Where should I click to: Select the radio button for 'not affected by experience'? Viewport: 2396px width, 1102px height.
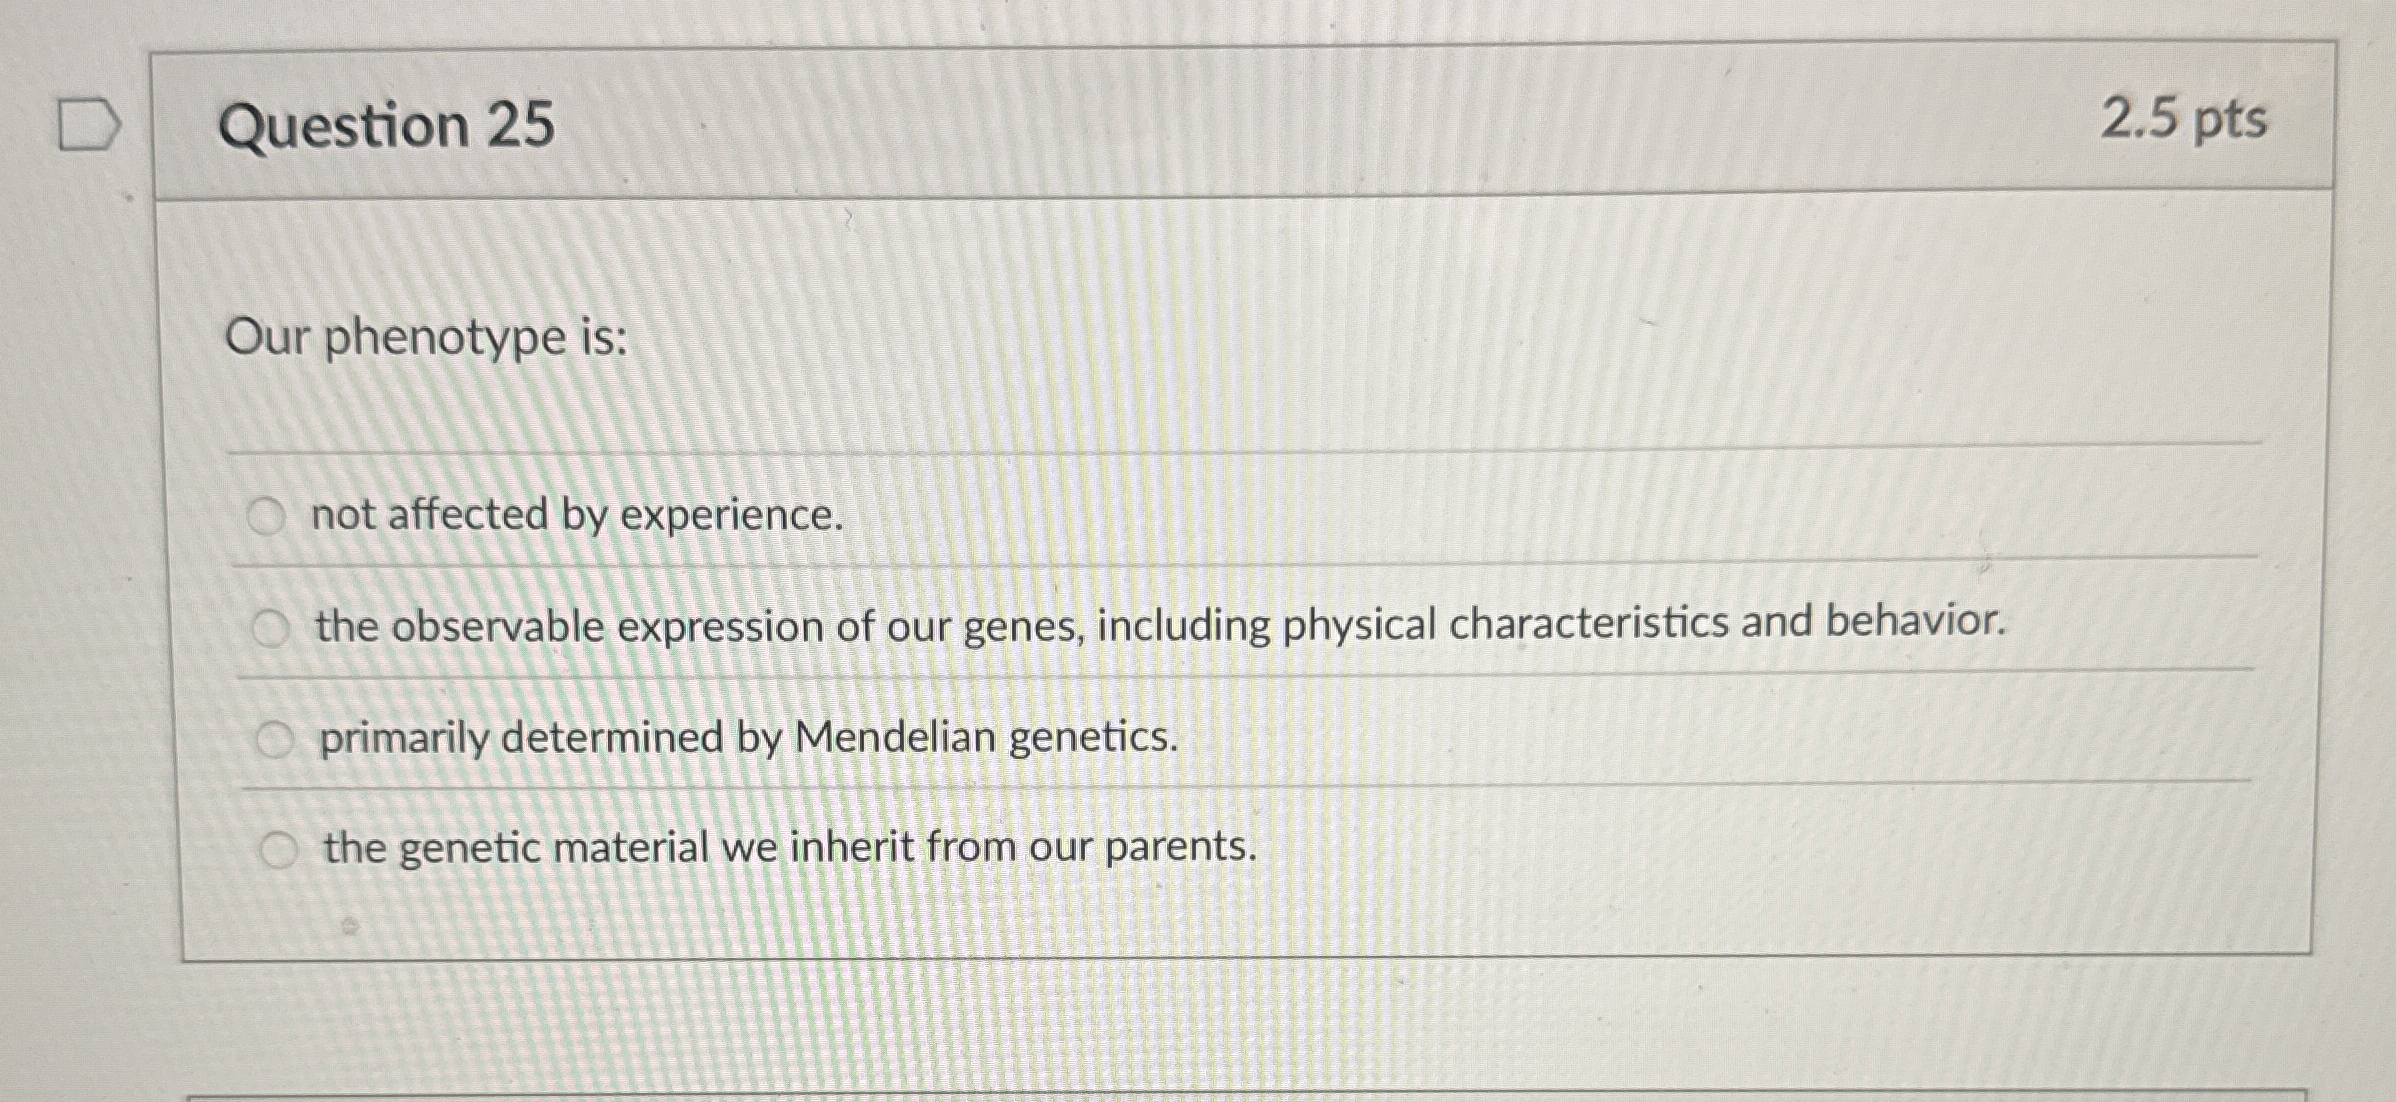pyautogui.click(x=266, y=516)
